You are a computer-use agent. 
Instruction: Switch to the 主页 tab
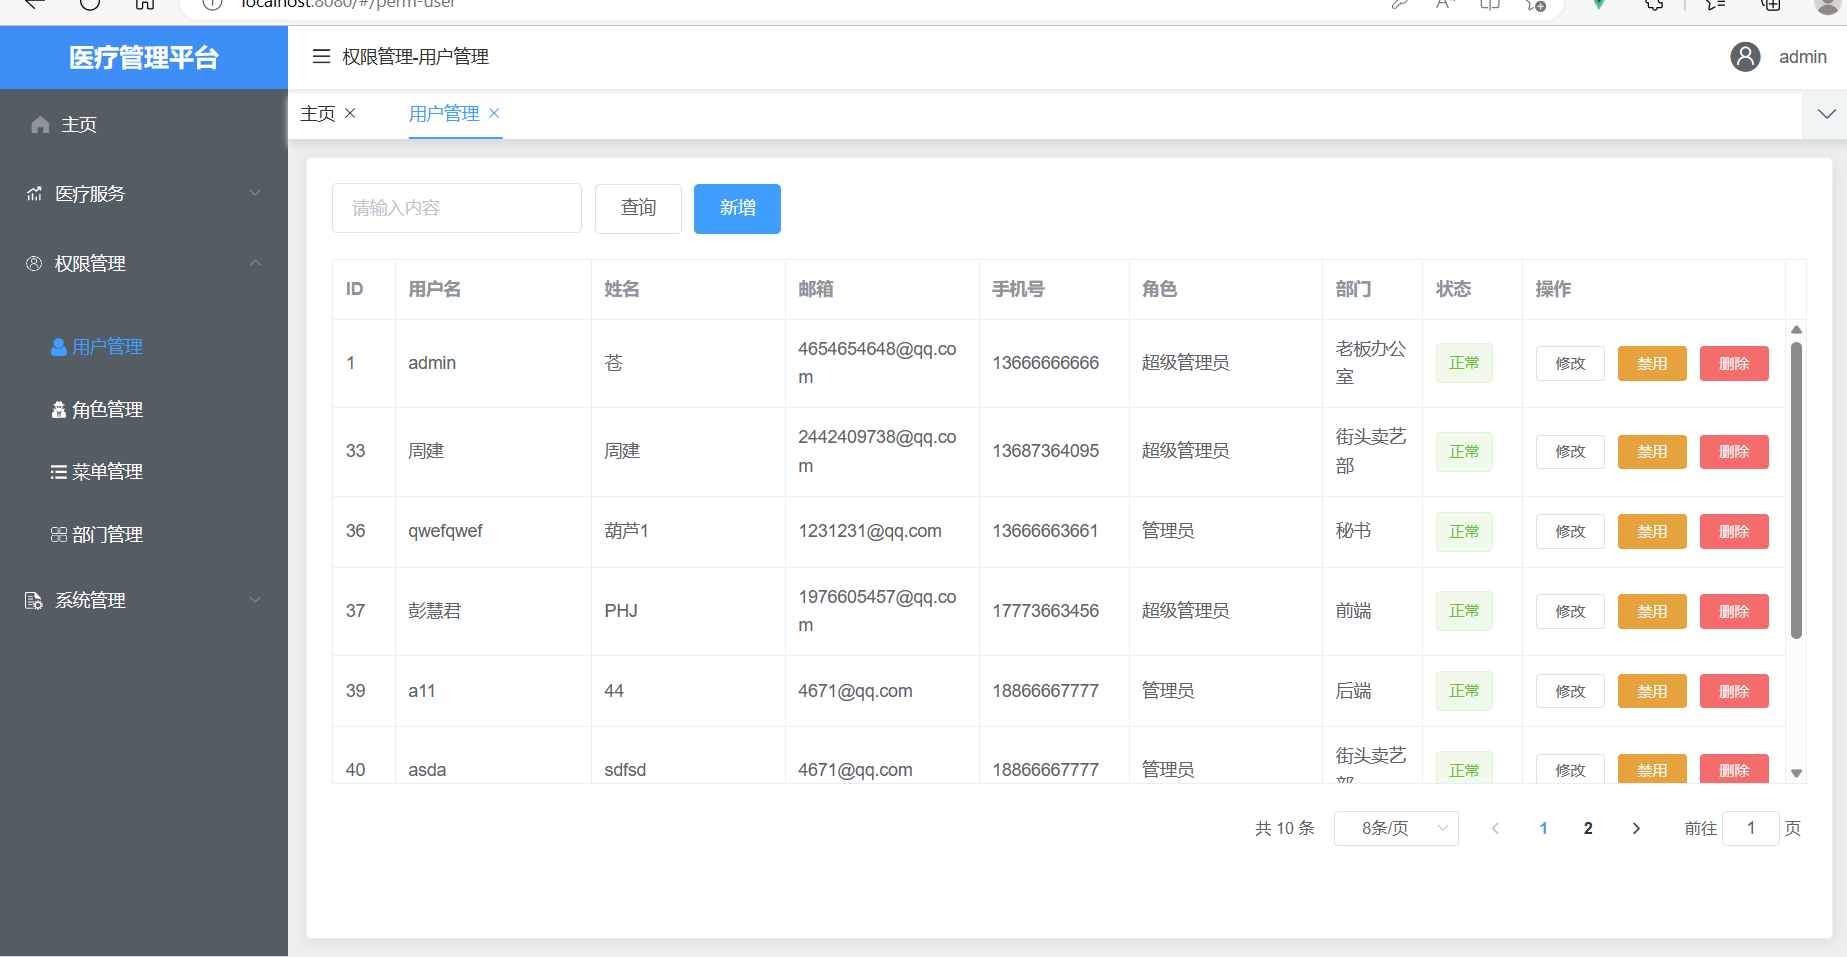tap(318, 114)
